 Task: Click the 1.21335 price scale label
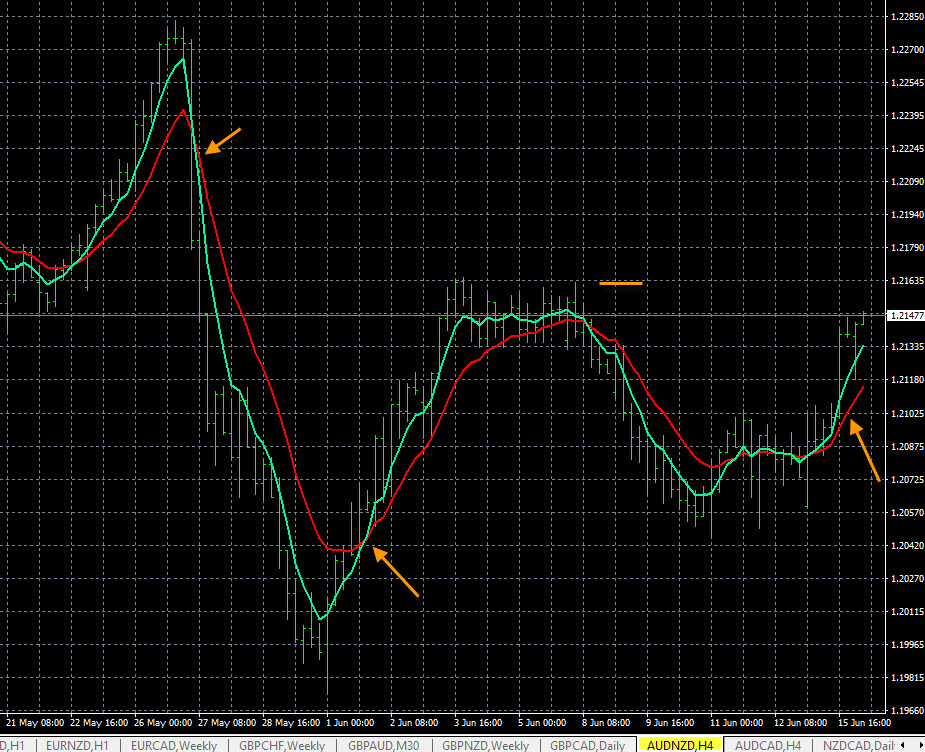point(907,347)
